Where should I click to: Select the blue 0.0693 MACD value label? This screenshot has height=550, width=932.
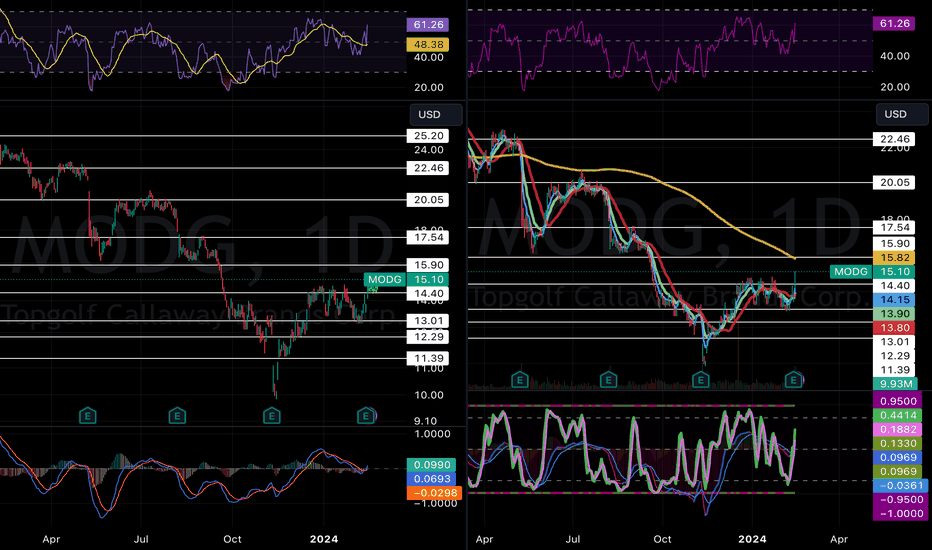[432, 479]
